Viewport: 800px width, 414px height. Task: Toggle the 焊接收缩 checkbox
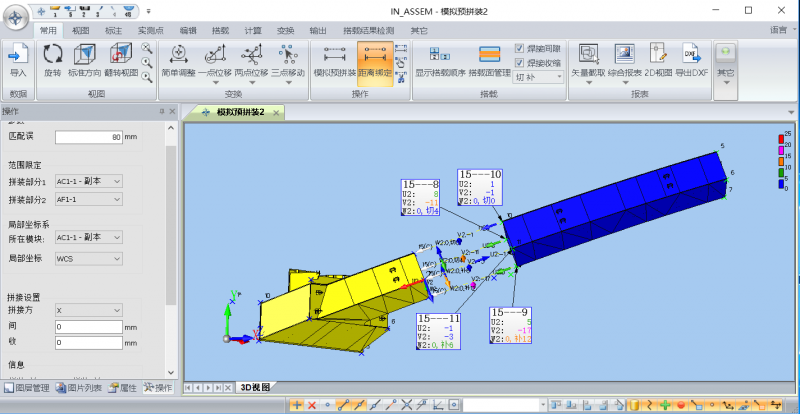click(x=519, y=63)
